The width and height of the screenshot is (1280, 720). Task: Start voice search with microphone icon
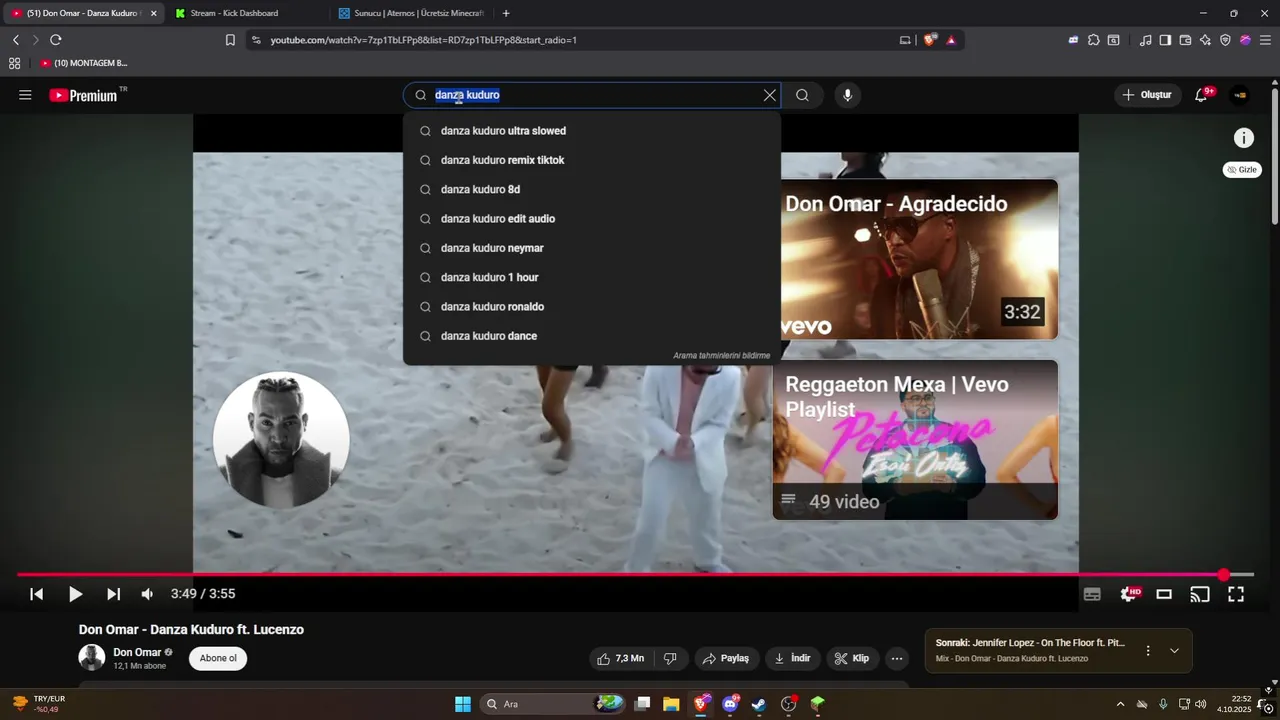(x=847, y=95)
